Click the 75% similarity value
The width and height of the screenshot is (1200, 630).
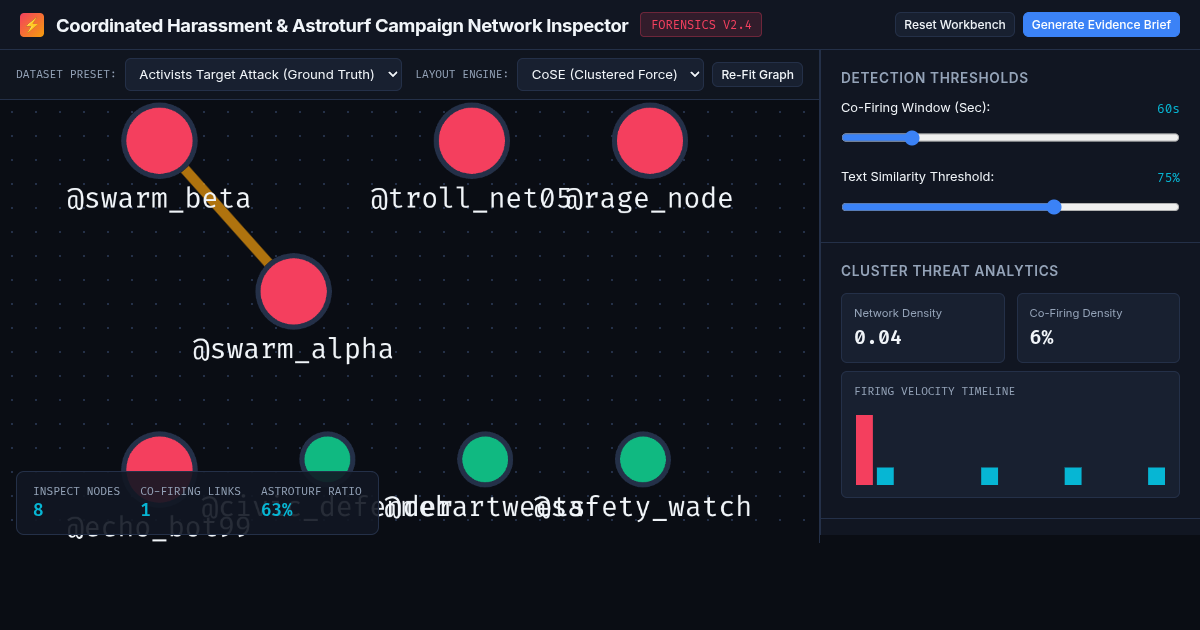[x=1168, y=178]
